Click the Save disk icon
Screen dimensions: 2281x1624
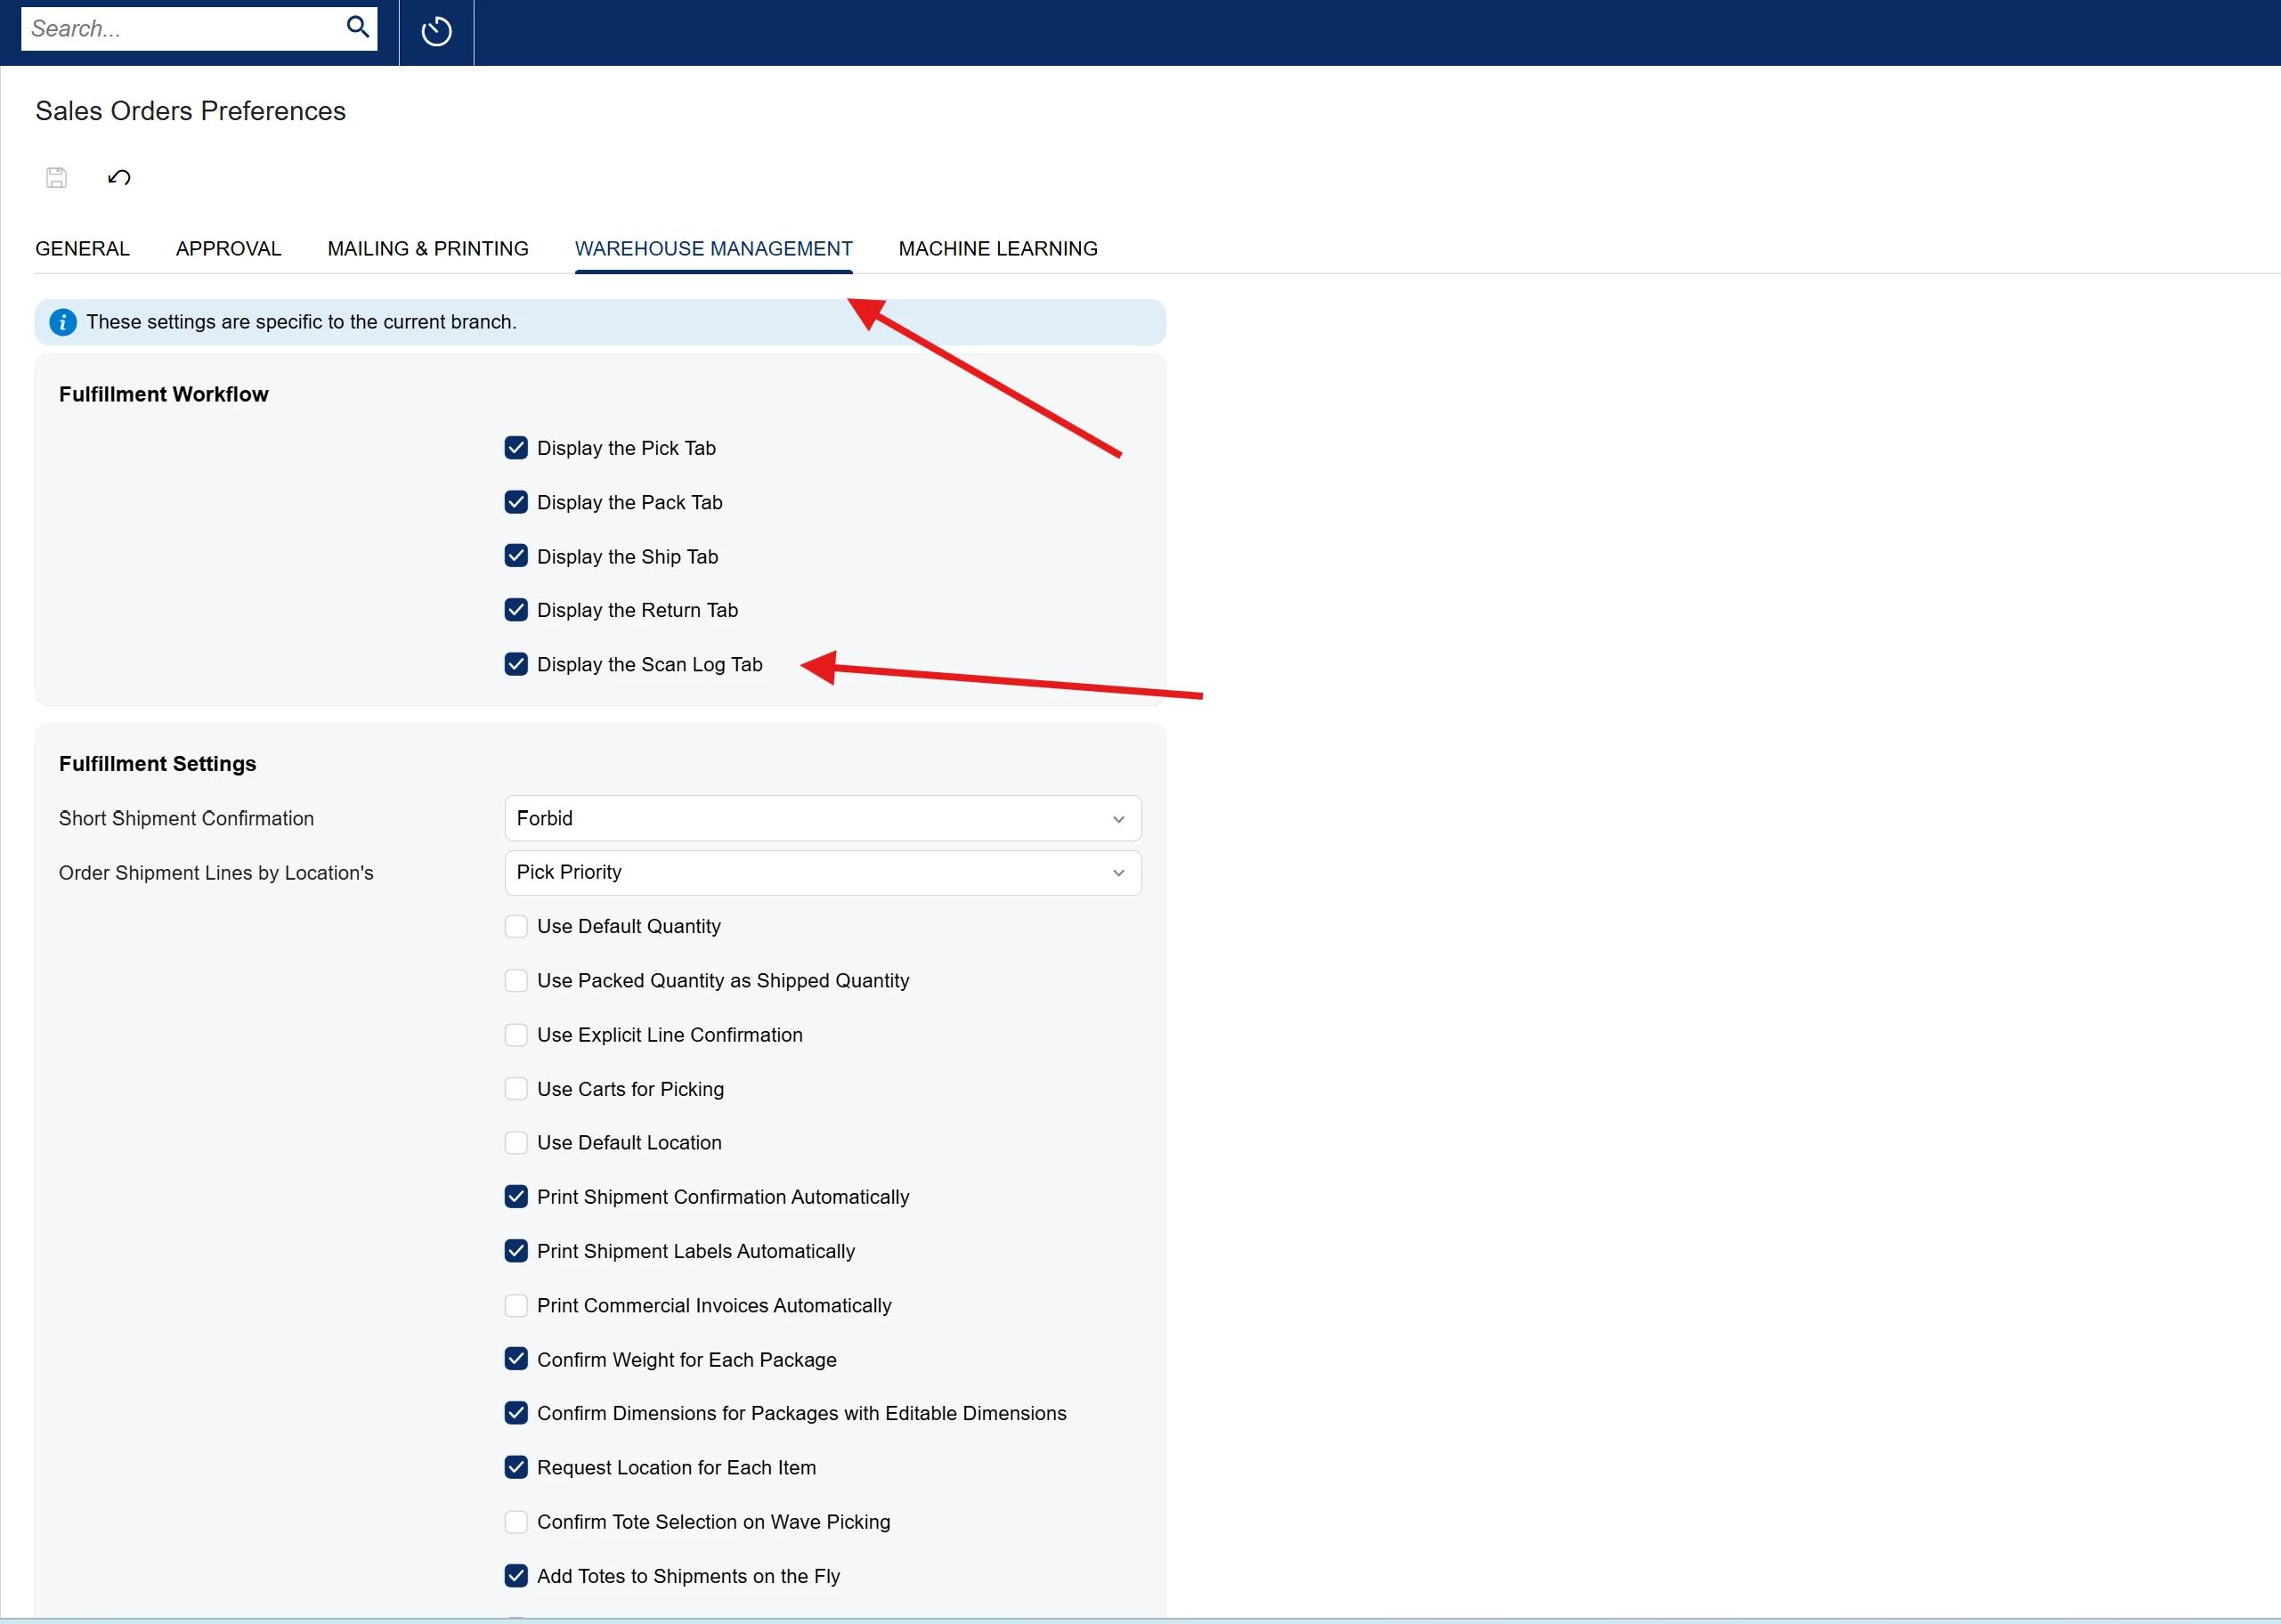57,178
